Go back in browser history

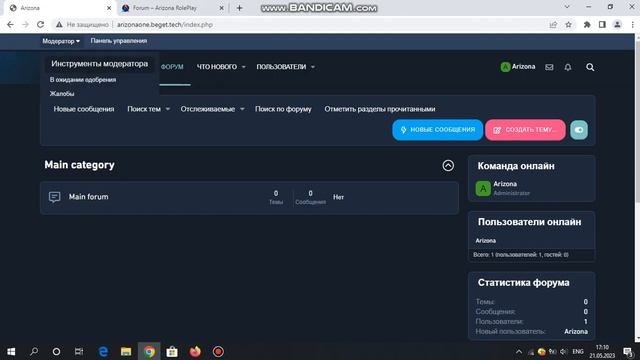10,24
